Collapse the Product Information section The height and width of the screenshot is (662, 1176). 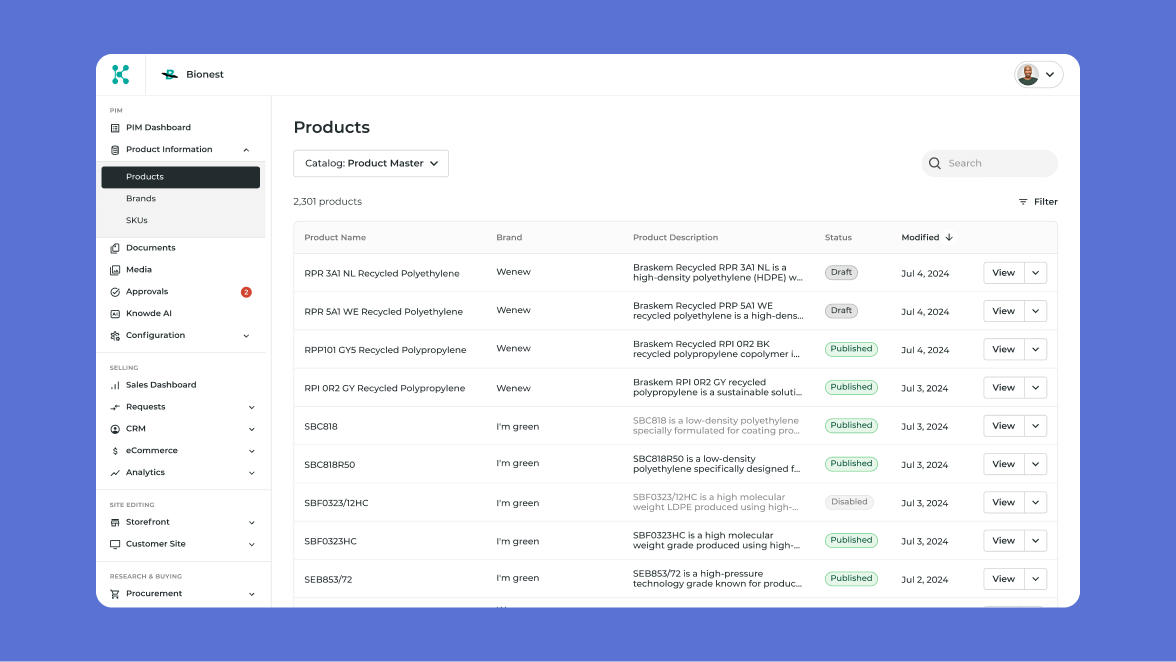246,150
